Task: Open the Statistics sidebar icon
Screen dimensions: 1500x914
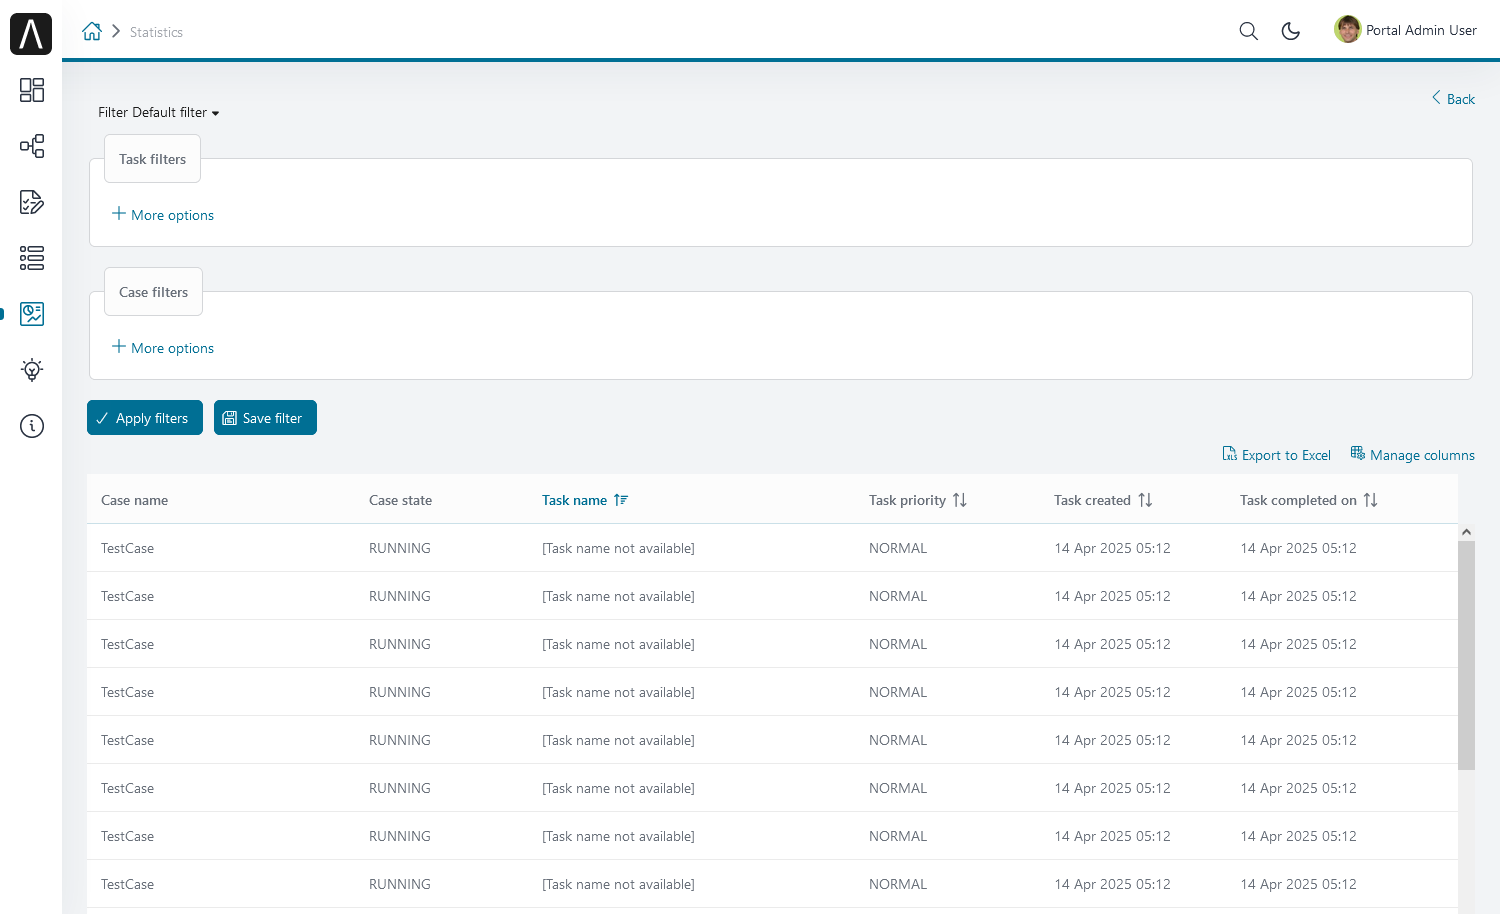Action: point(32,314)
